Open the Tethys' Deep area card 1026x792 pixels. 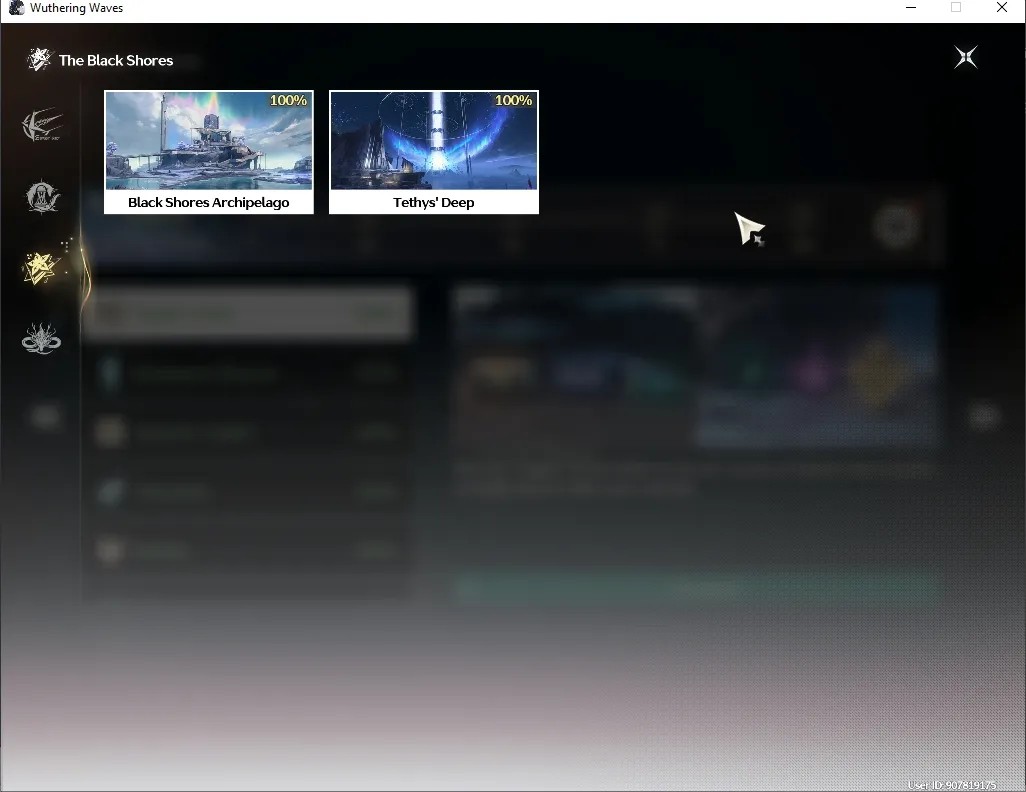coord(434,152)
